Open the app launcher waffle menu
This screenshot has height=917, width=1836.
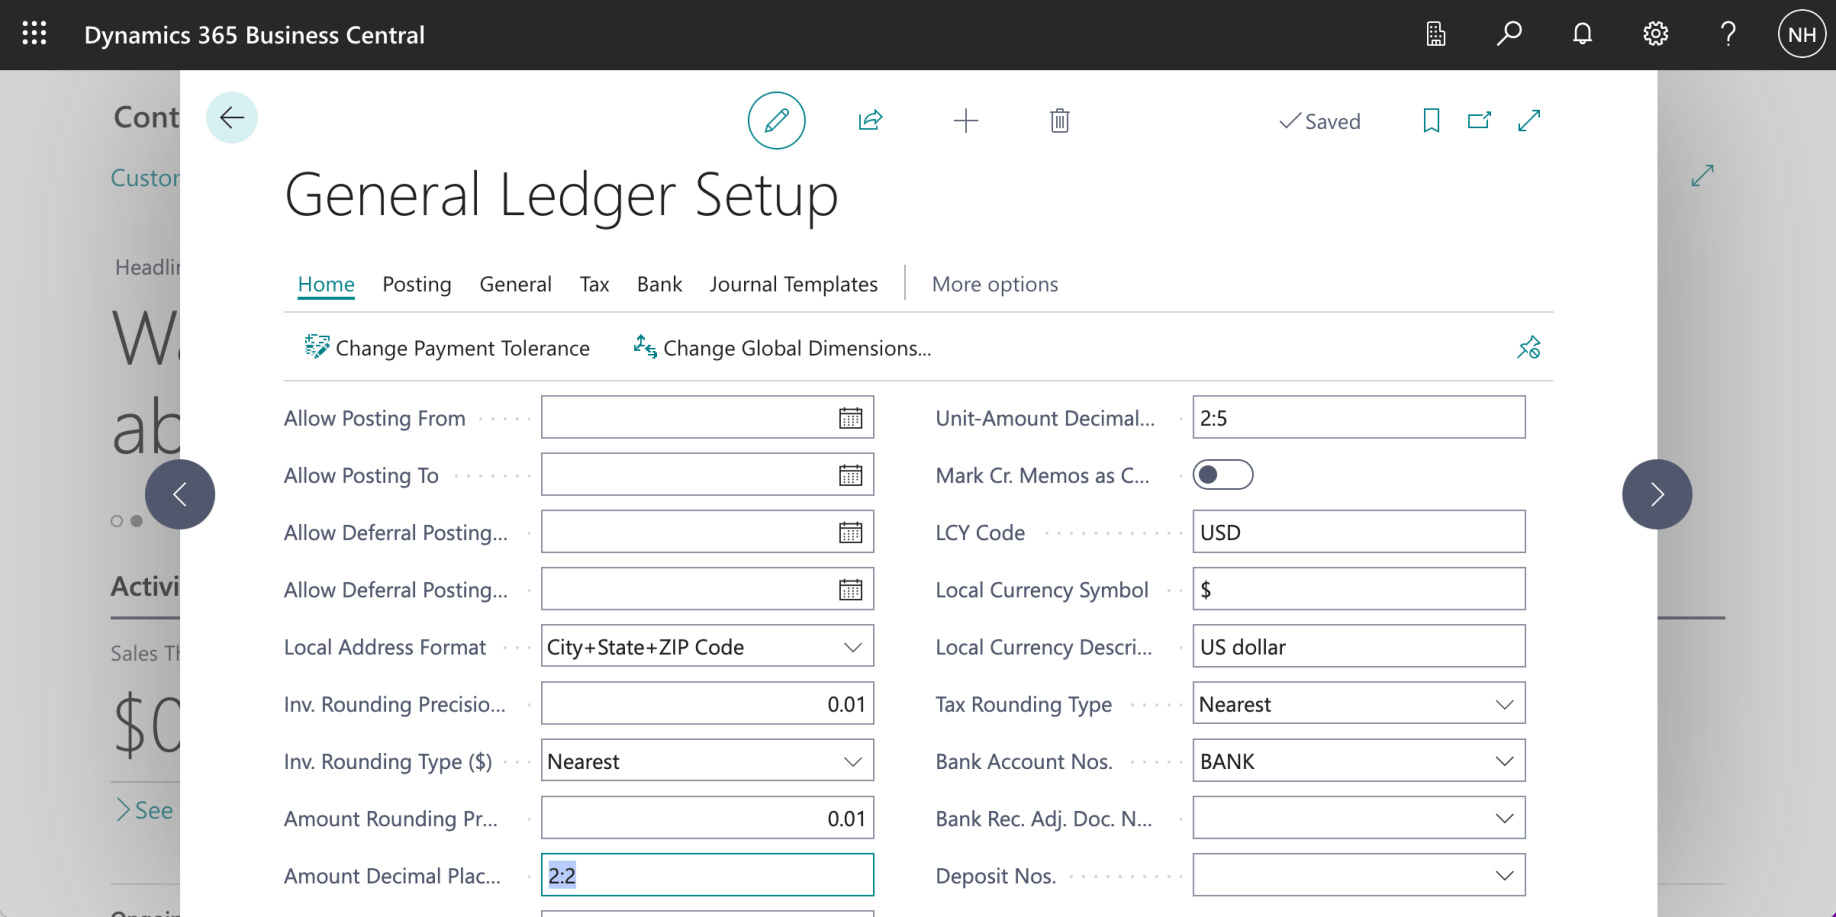coord(34,34)
